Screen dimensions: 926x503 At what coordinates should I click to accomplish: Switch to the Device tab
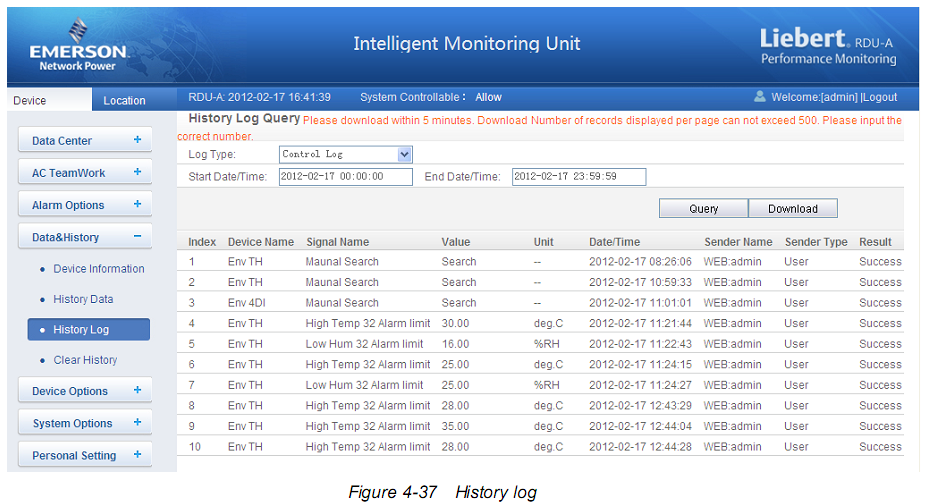point(30,100)
